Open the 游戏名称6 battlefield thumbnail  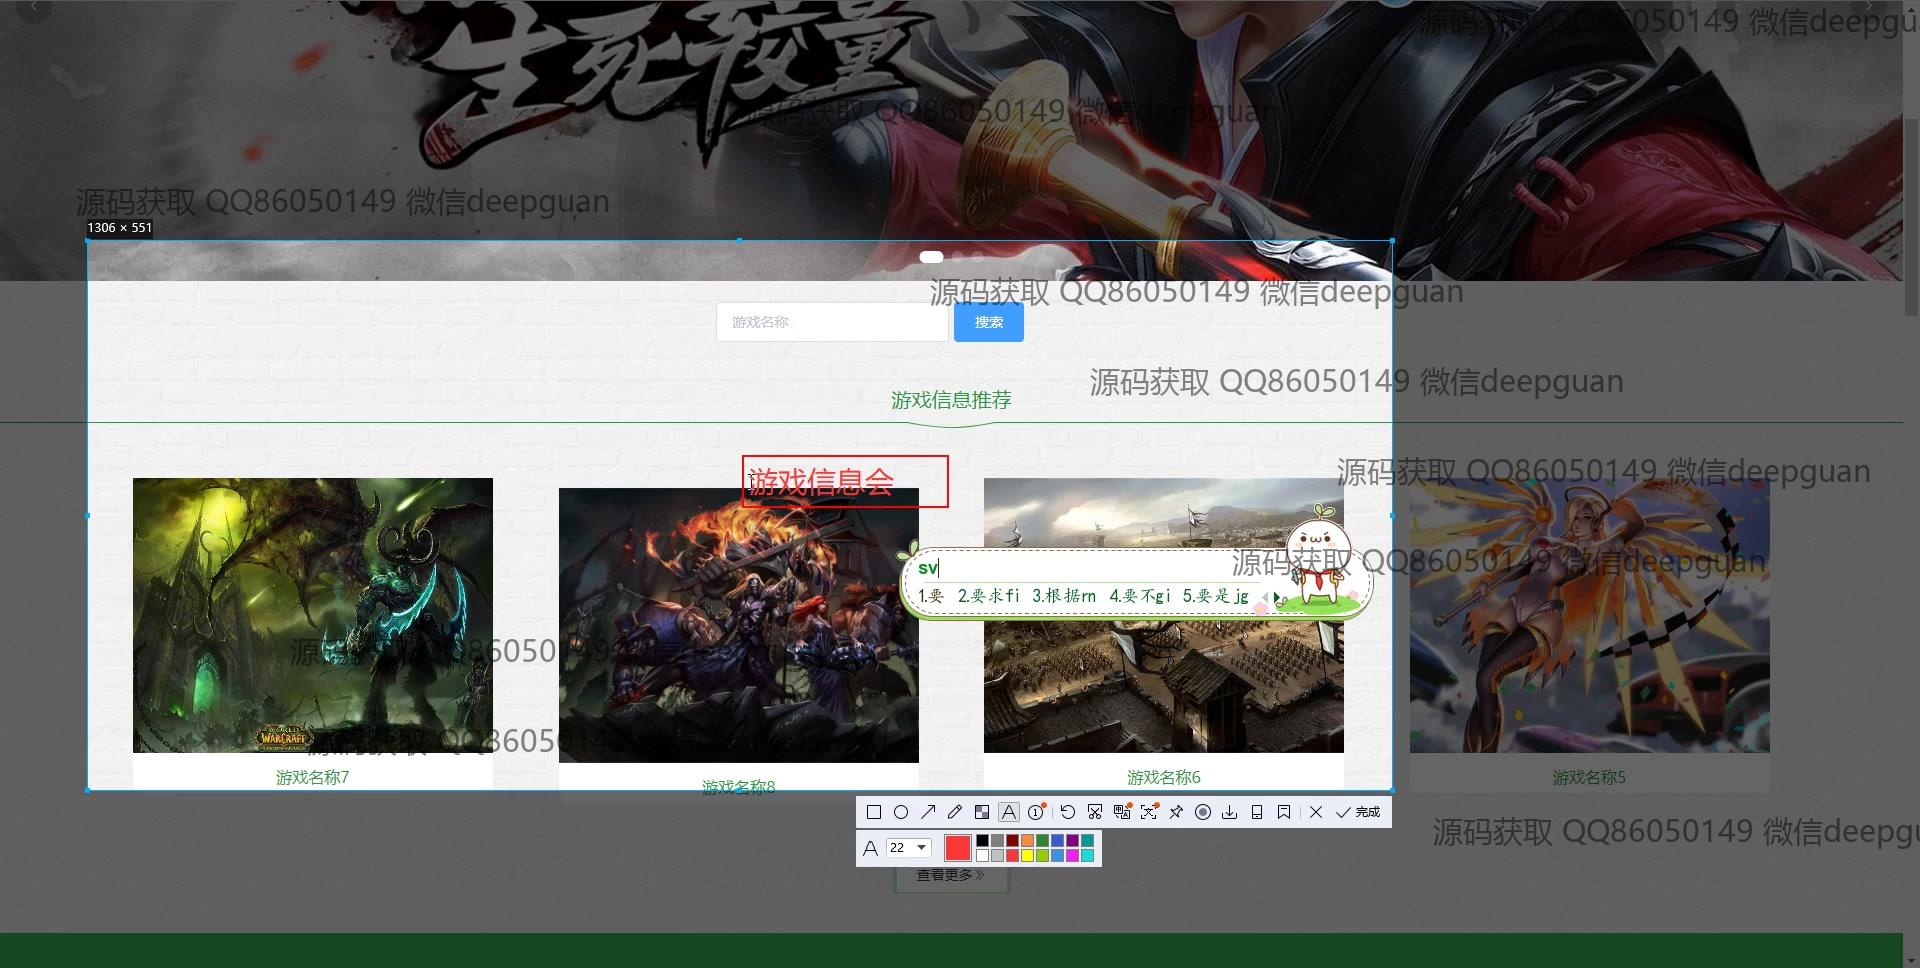pyautogui.click(x=1164, y=615)
